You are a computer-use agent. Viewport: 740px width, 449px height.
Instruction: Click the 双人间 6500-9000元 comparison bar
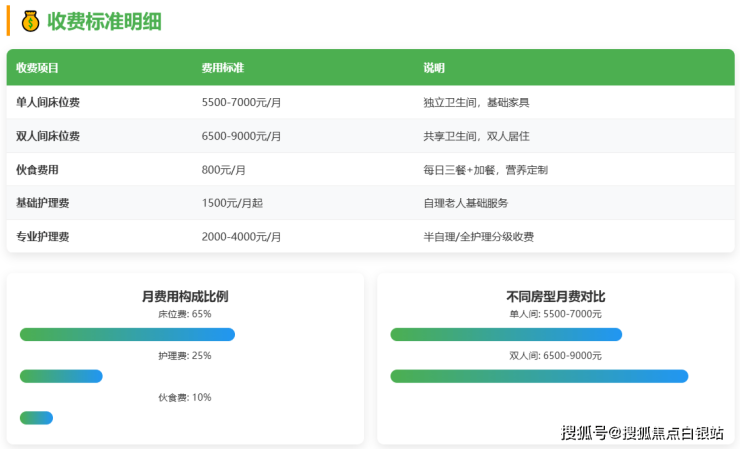click(x=539, y=376)
